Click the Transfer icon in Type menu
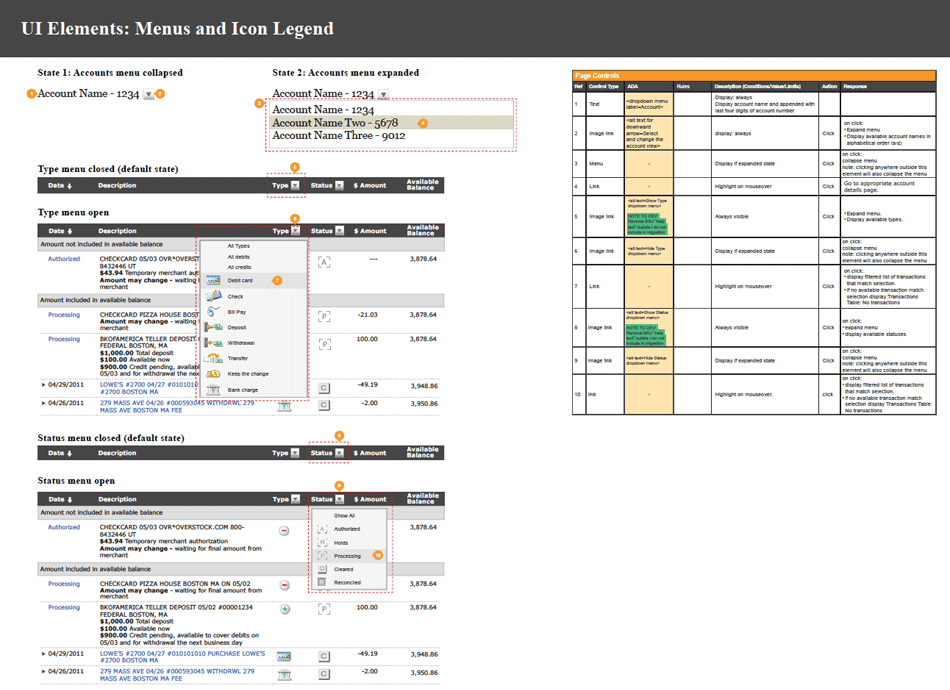This screenshot has width=950, height=690. pyautogui.click(x=213, y=358)
